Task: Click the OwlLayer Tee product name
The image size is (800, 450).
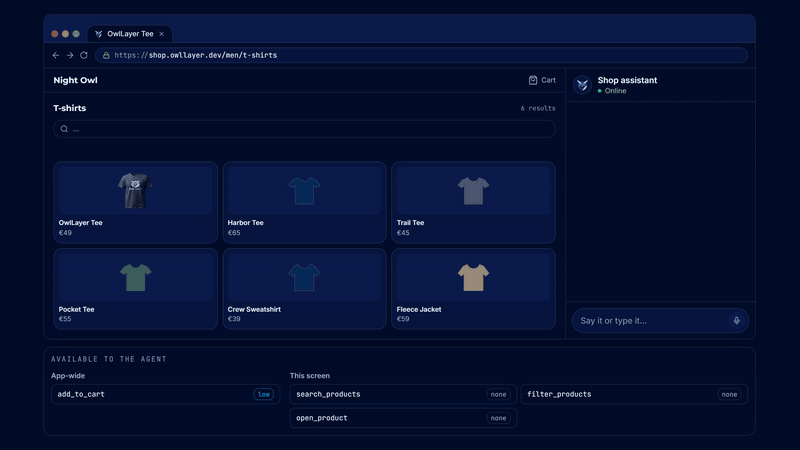Action: [x=81, y=222]
